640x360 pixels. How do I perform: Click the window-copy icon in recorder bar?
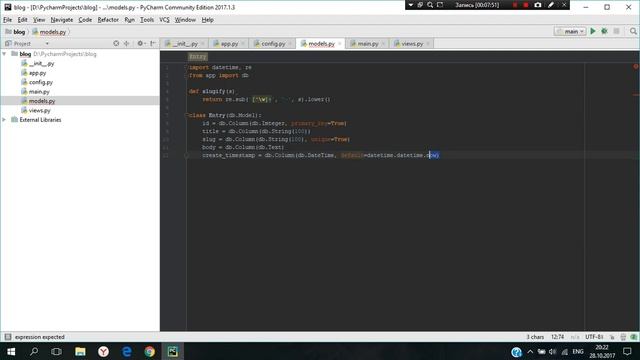click(x=420, y=5)
